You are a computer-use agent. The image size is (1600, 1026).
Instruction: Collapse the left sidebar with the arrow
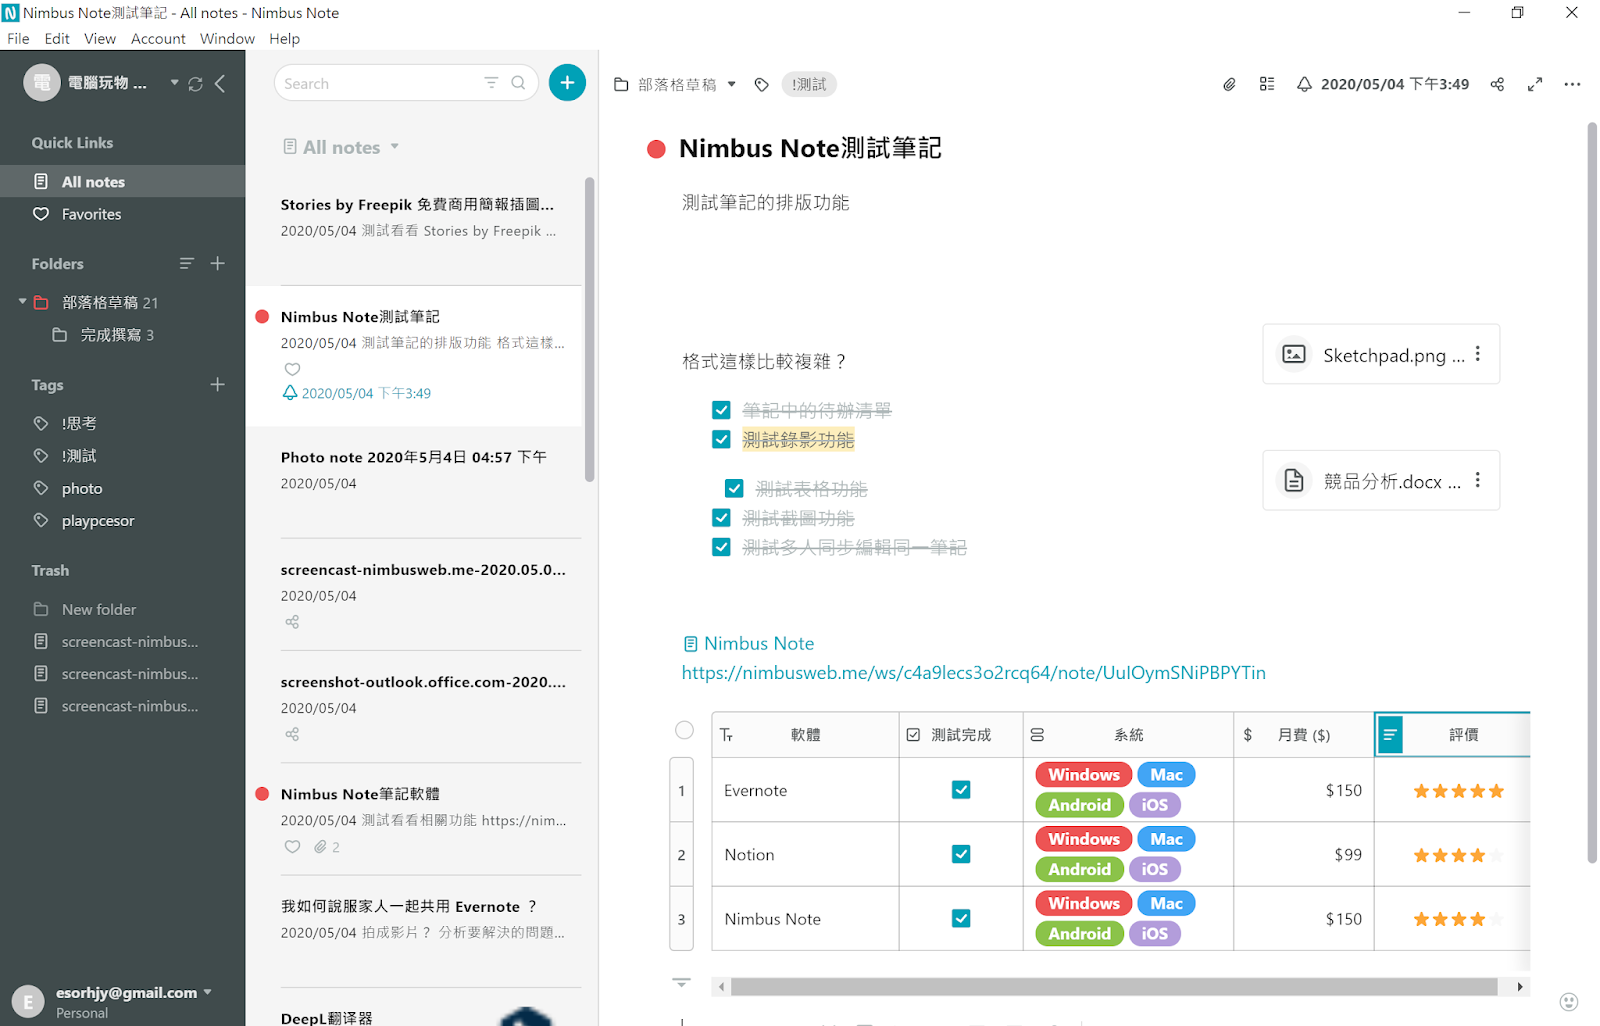220,84
